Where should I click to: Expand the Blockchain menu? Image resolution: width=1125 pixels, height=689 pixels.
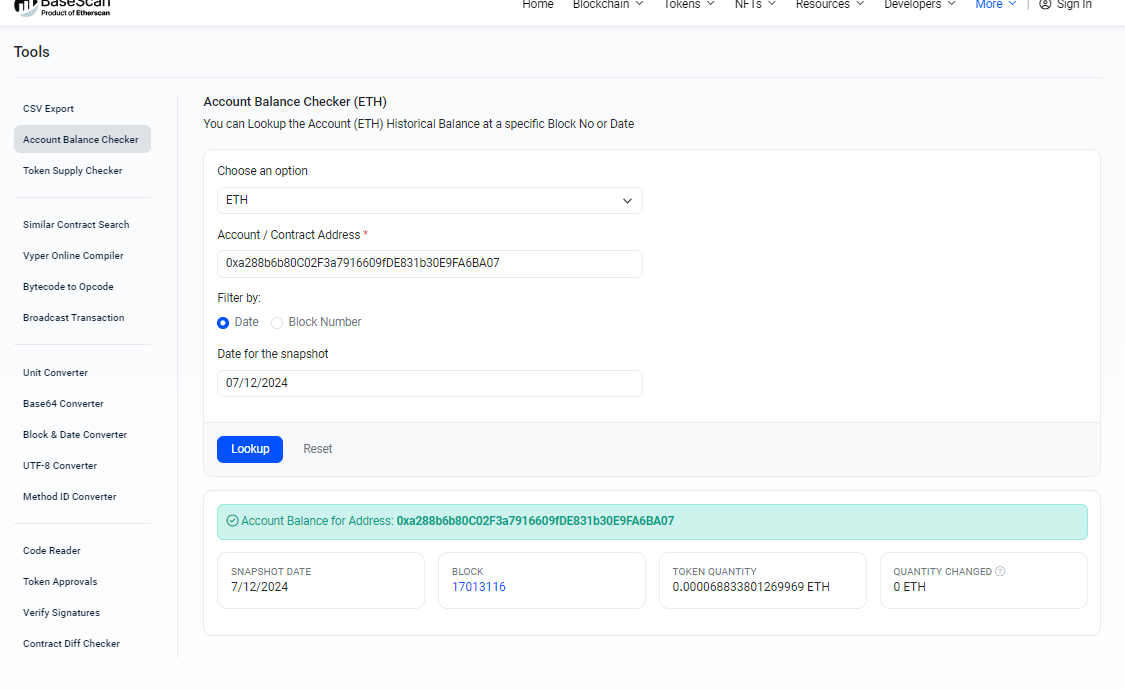pos(608,4)
